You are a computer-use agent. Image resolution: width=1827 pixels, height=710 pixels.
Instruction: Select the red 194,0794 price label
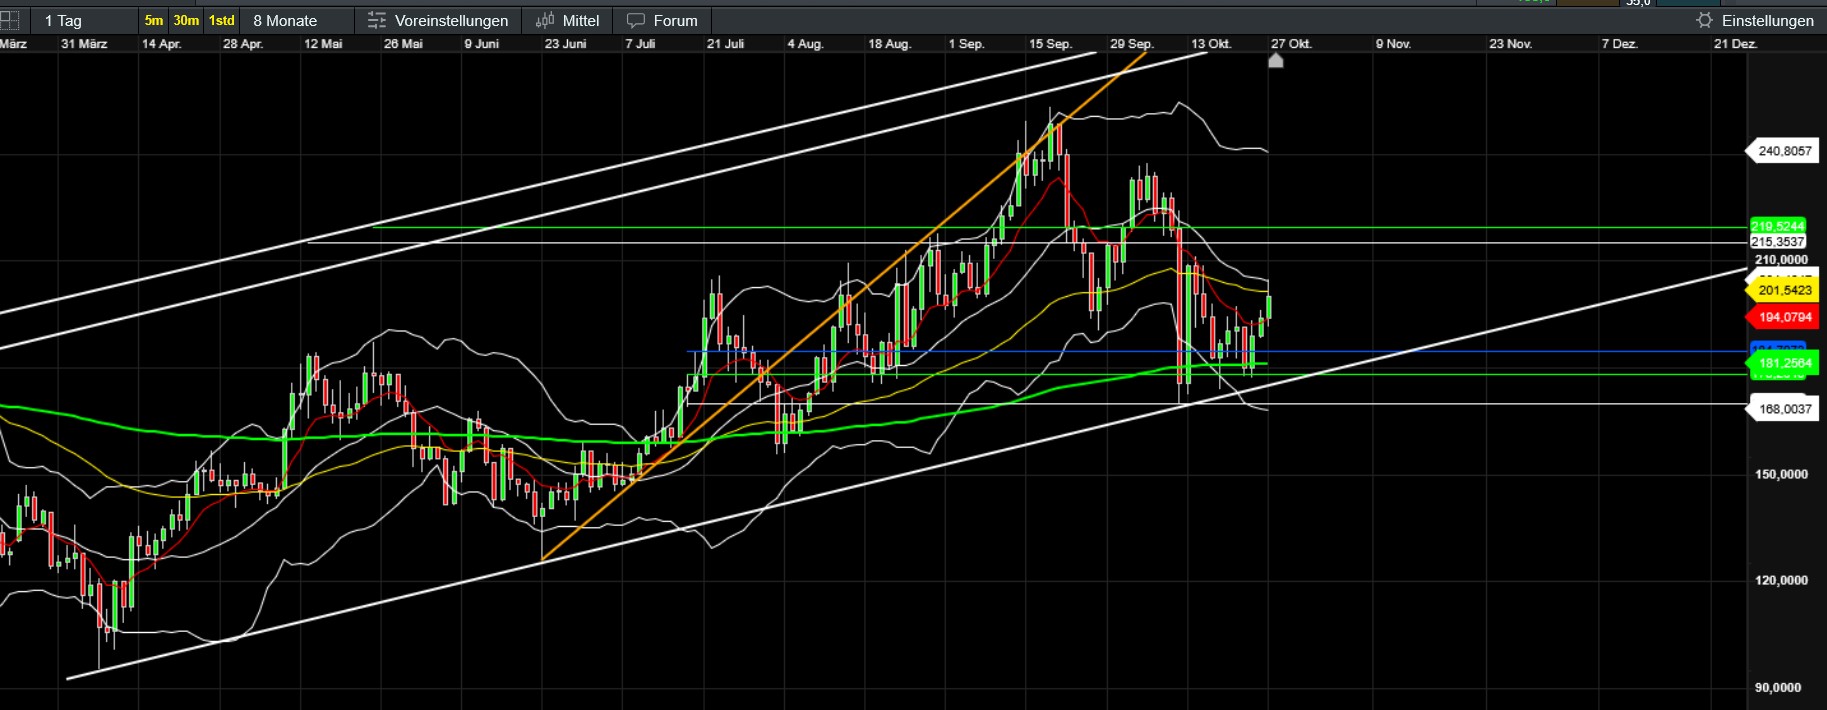tap(1784, 317)
